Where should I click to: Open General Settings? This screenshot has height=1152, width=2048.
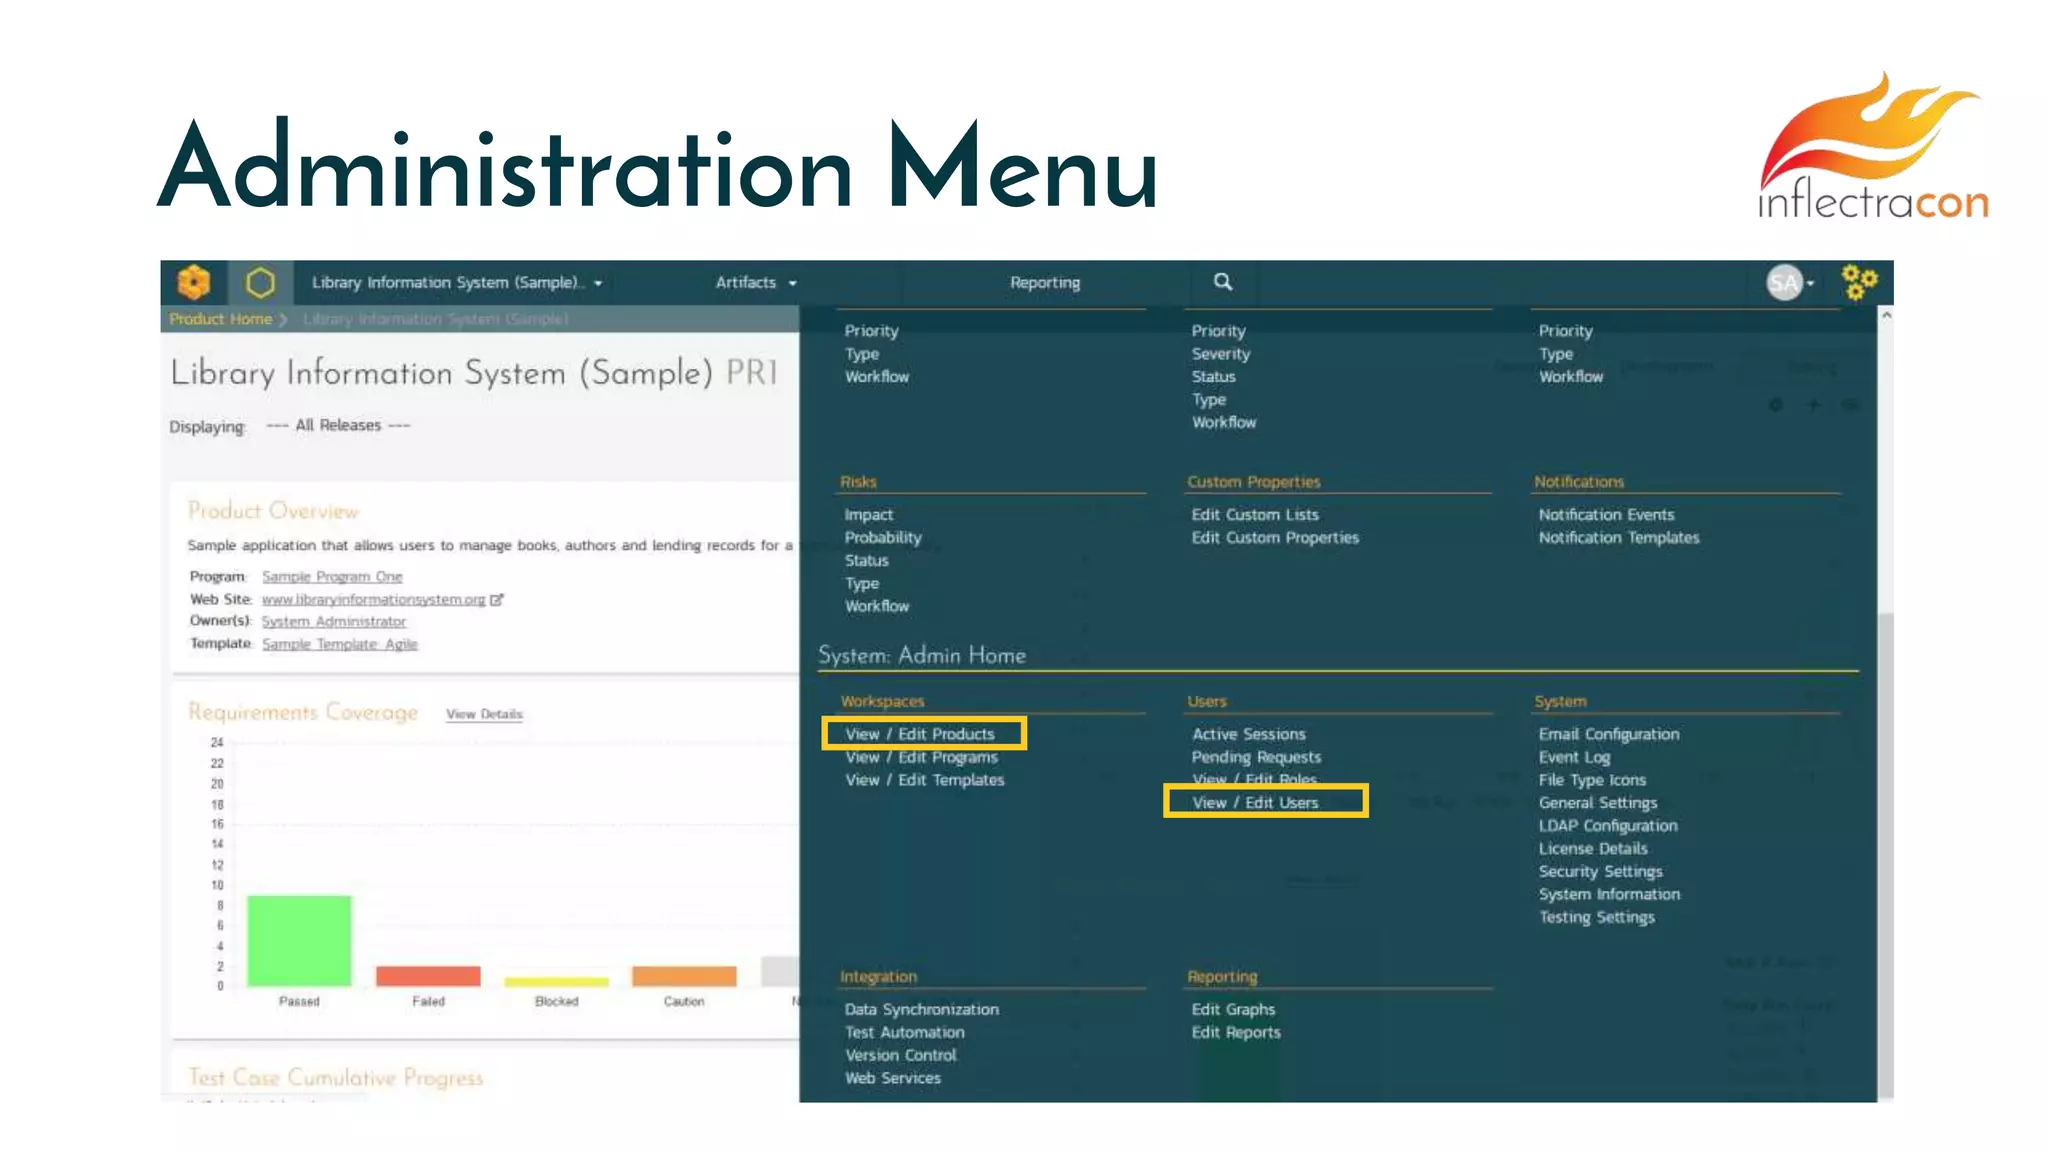[x=1598, y=803]
